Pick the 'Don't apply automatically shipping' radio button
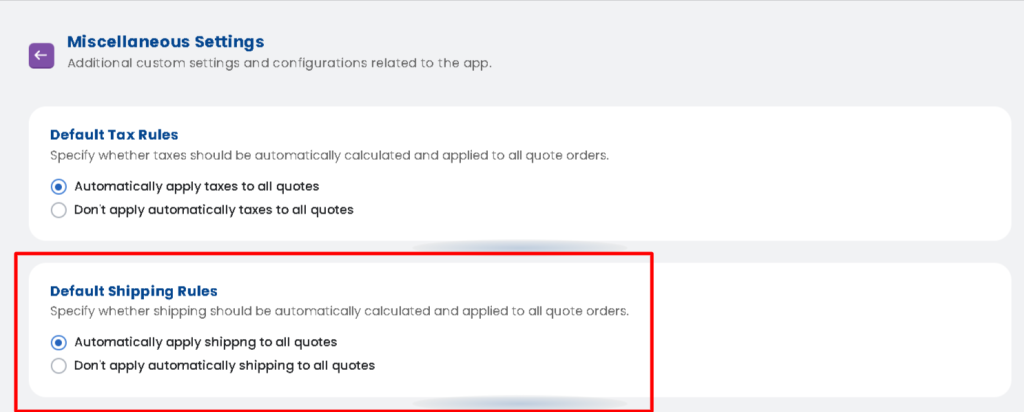This screenshot has width=1024, height=412. (58, 366)
